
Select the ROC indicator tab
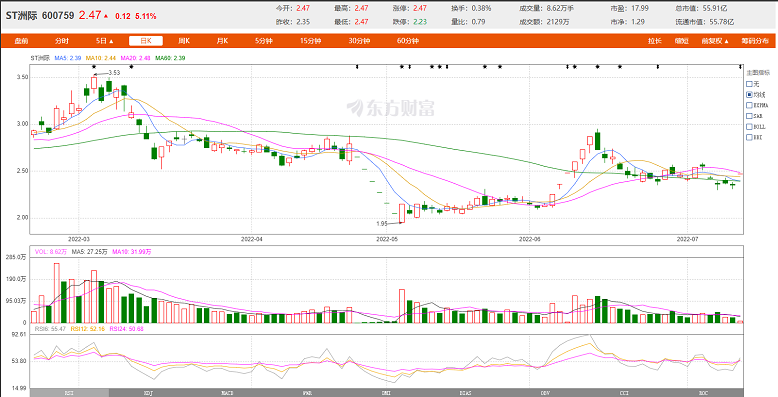pos(704,393)
